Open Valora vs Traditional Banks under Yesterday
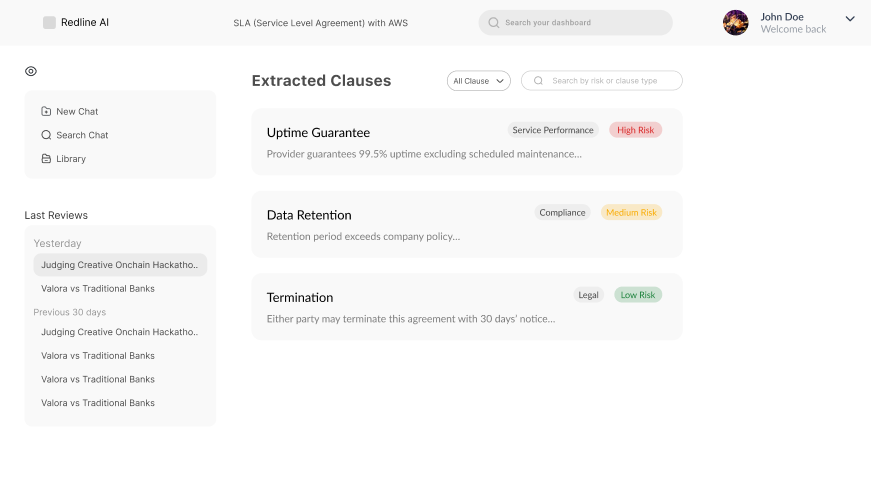Screen dimensions: 871x487 [98, 289]
